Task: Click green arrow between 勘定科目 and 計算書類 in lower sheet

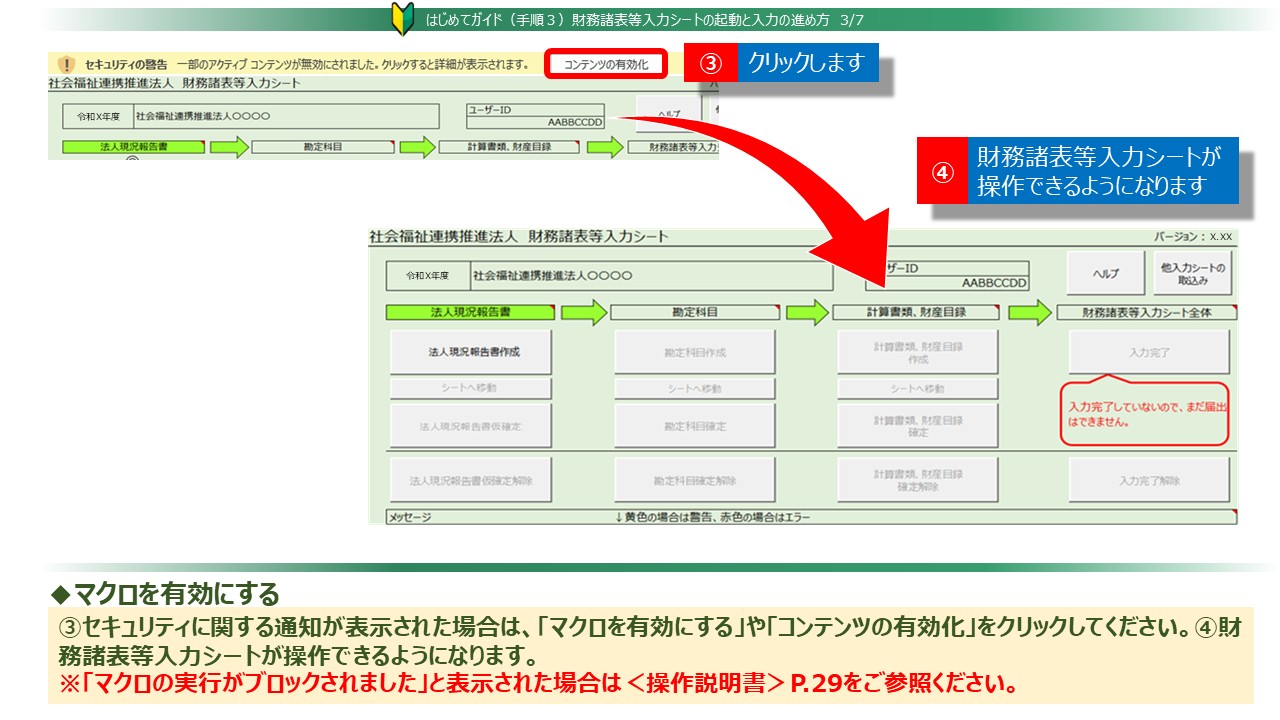Action: (807, 312)
